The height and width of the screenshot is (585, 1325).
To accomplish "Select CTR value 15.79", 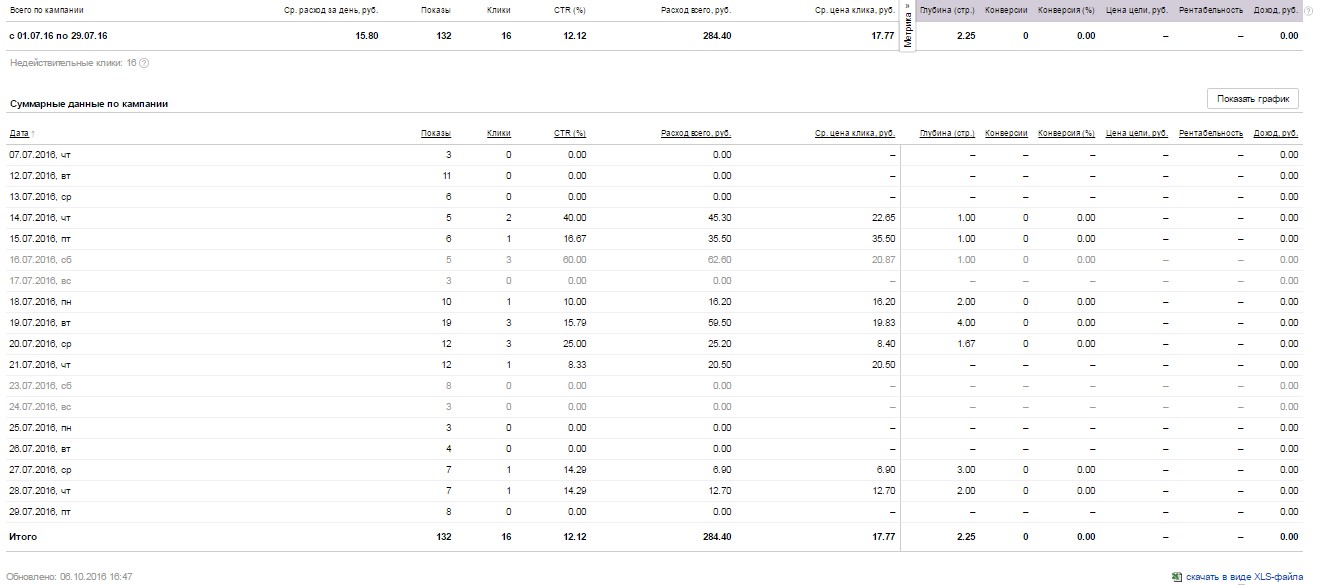I will pyautogui.click(x=575, y=323).
